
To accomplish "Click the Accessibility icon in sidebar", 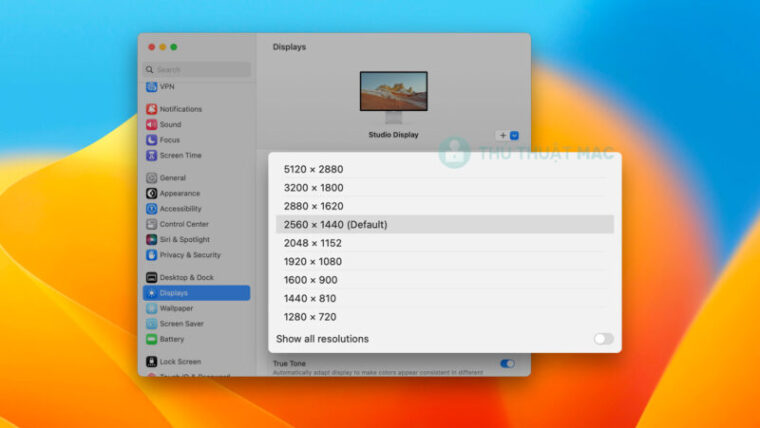I will (152, 209).
